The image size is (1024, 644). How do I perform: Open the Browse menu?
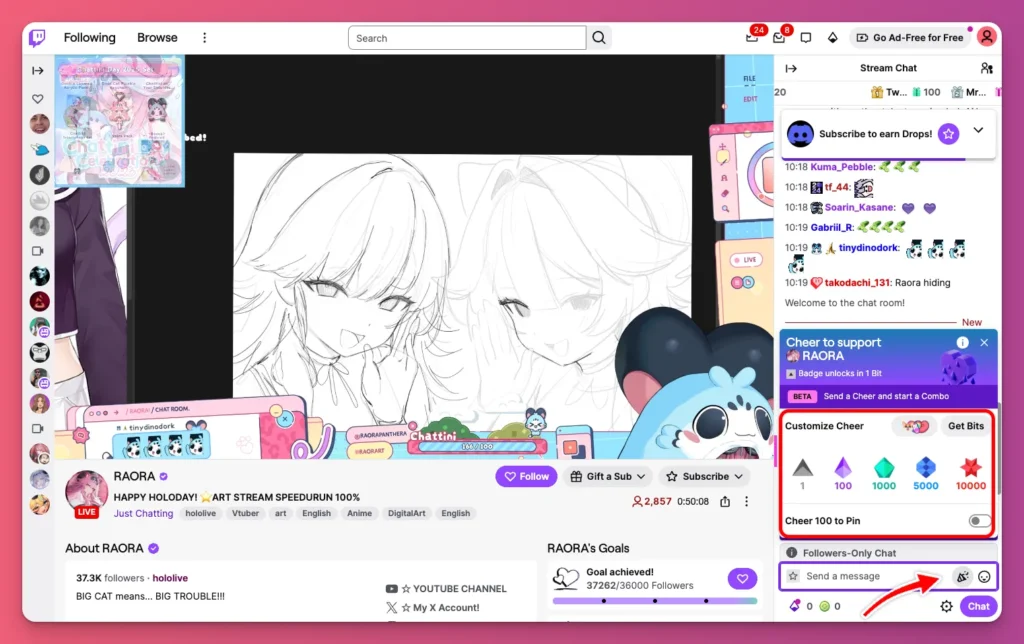pos(156,37)
